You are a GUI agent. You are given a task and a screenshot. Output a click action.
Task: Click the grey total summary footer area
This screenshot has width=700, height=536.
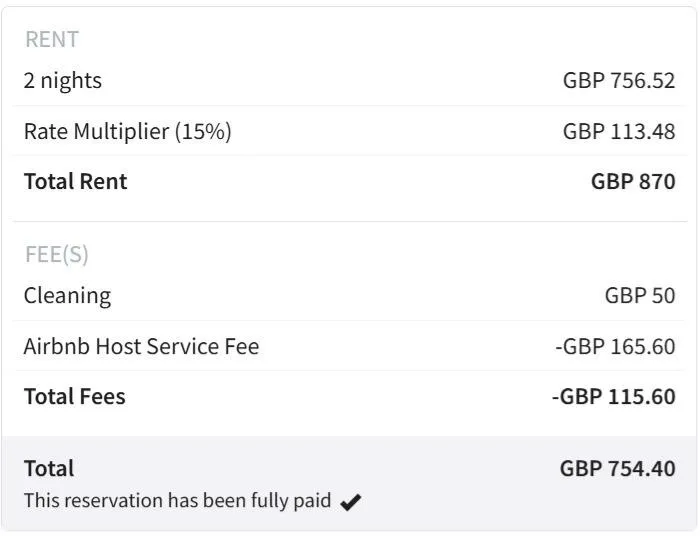coord(349,483)
